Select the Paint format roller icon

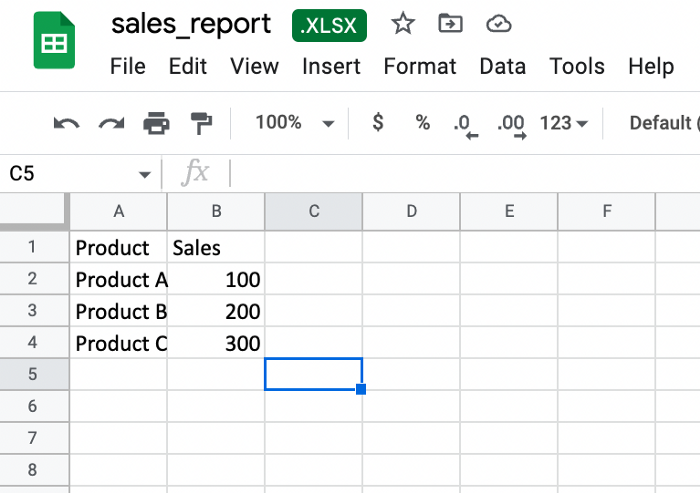[x=201, y=123]
